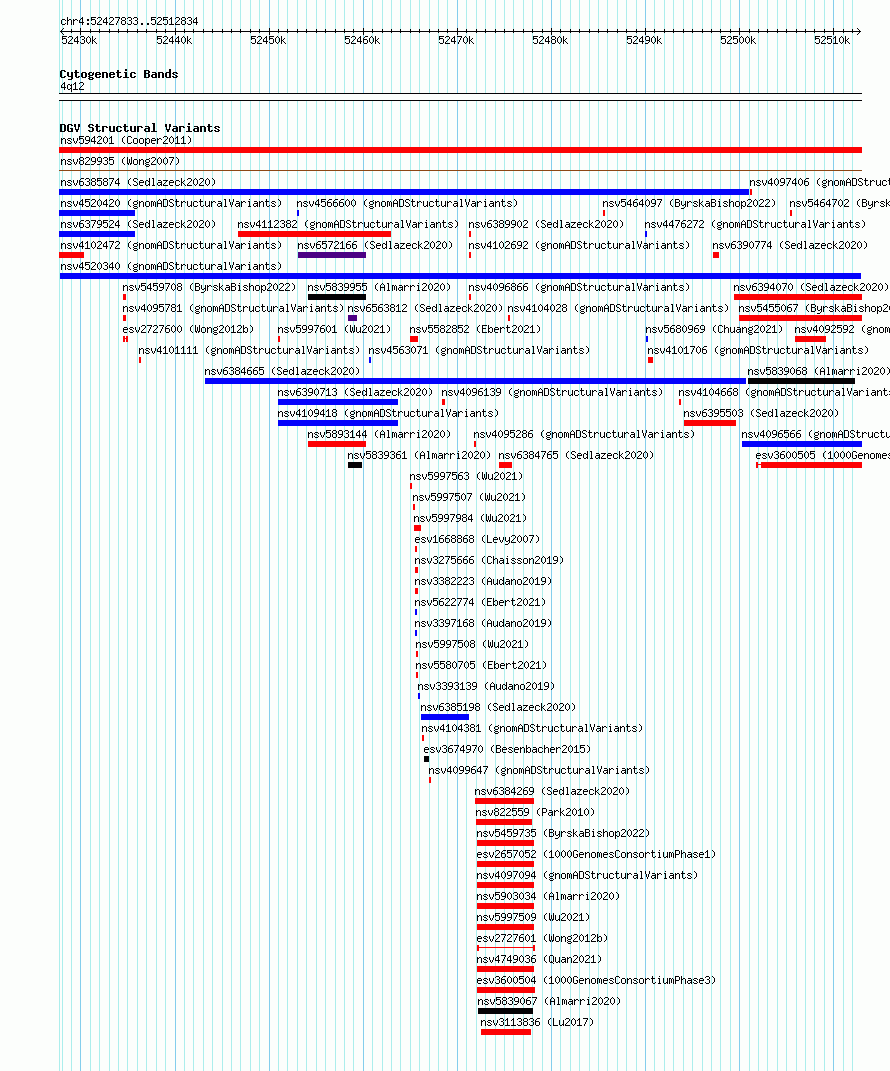Open nsv5622774 (Ebert2021) label
The width and height of the screenshot is (890, 1071).
point(481,602)
